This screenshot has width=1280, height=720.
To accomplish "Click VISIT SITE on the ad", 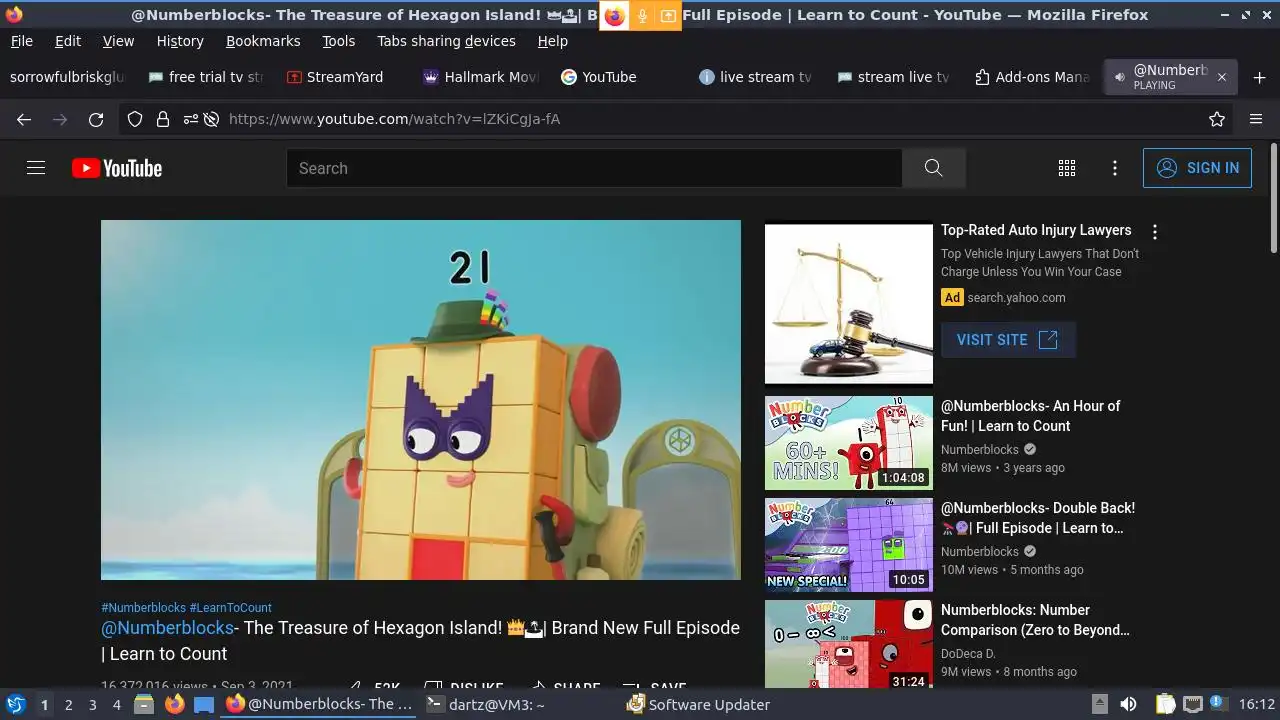I will (1008, 340).
